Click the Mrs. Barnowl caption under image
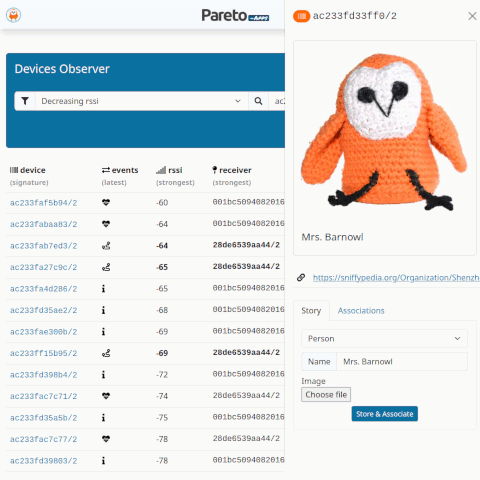 [332, 237]
